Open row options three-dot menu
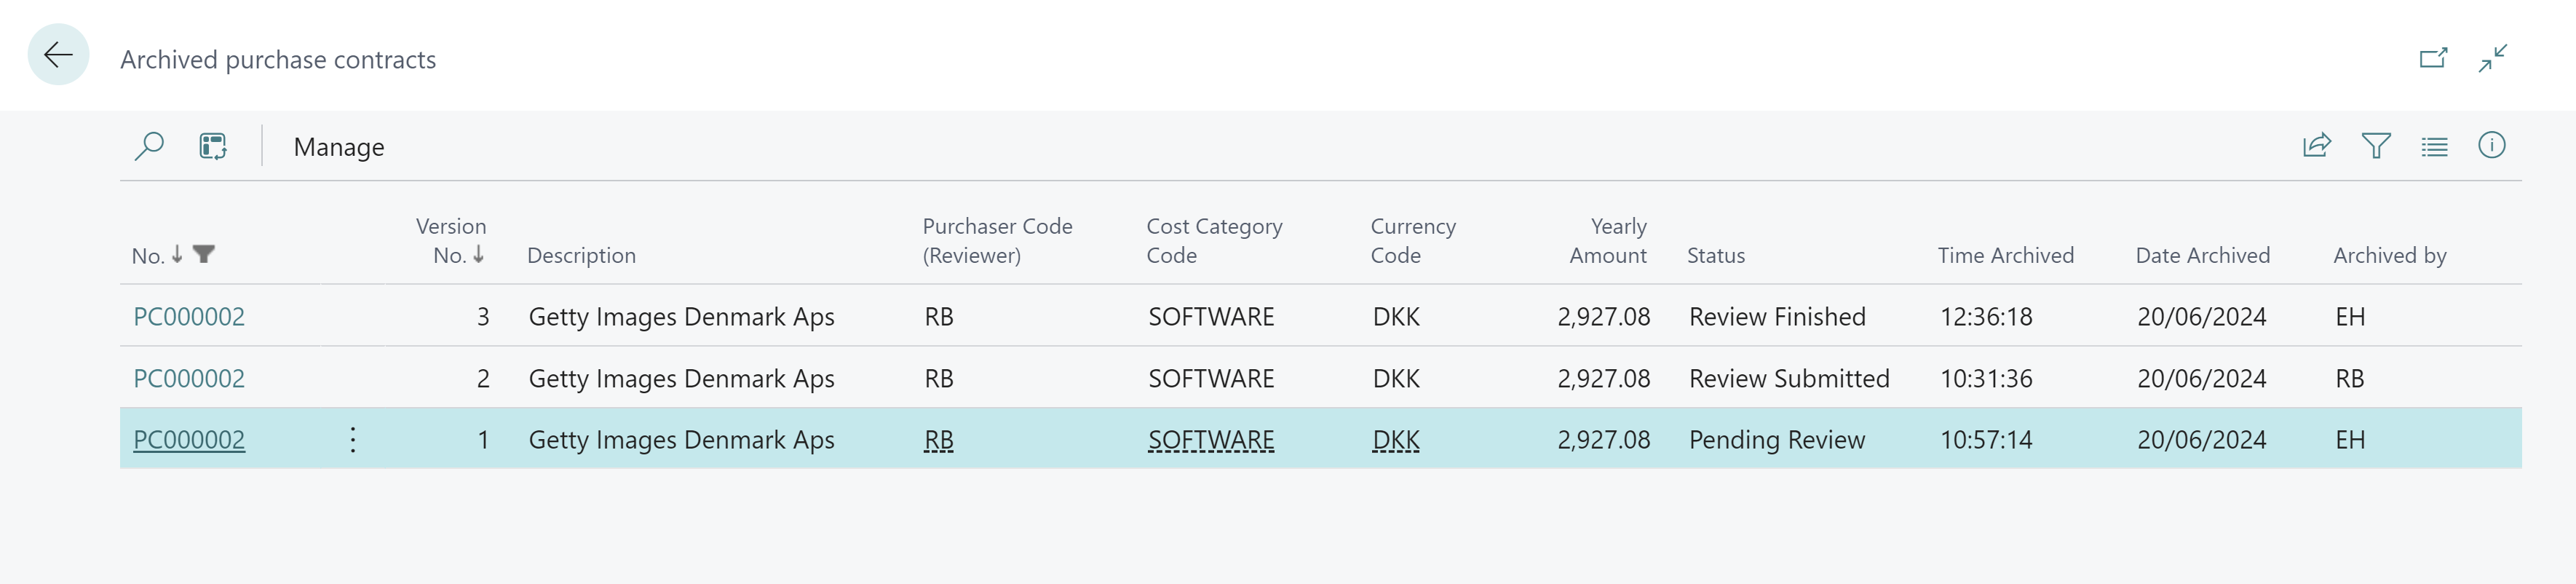The image size is (2576, 584). click(x=353, y=439)
